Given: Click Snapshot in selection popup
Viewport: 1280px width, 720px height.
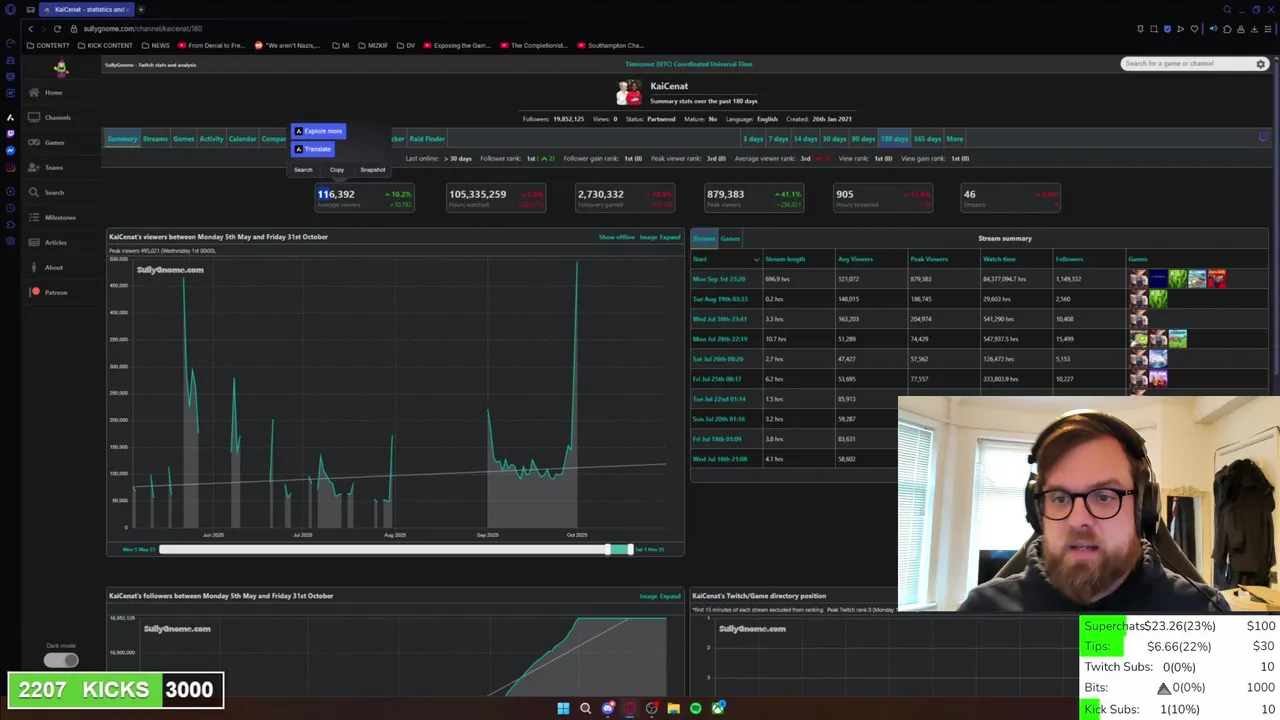Looking at the screenshot, I should coord(372,170).
